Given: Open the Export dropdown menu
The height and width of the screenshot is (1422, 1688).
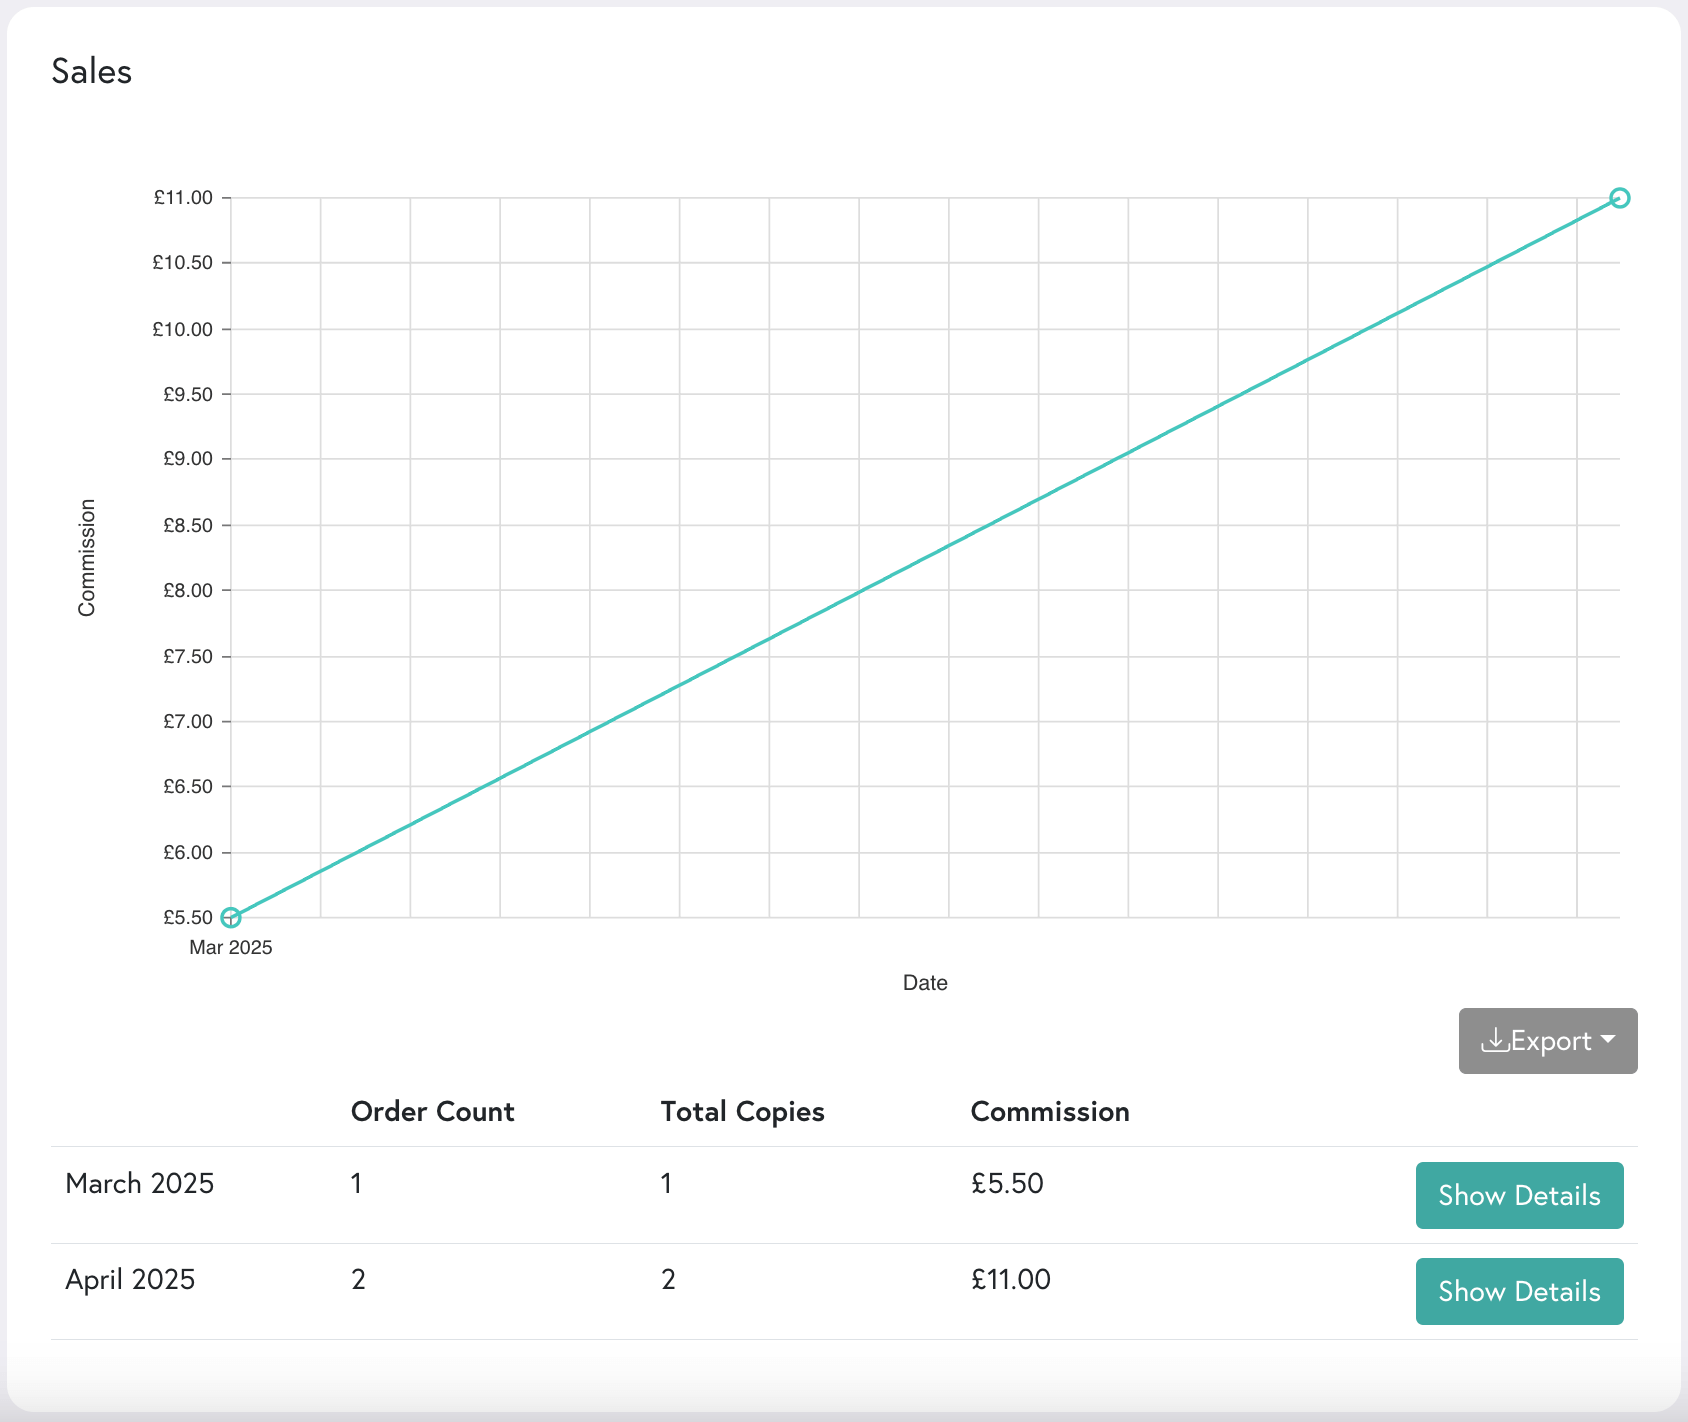Looking at the screenshot, I should point(1547,1040).
